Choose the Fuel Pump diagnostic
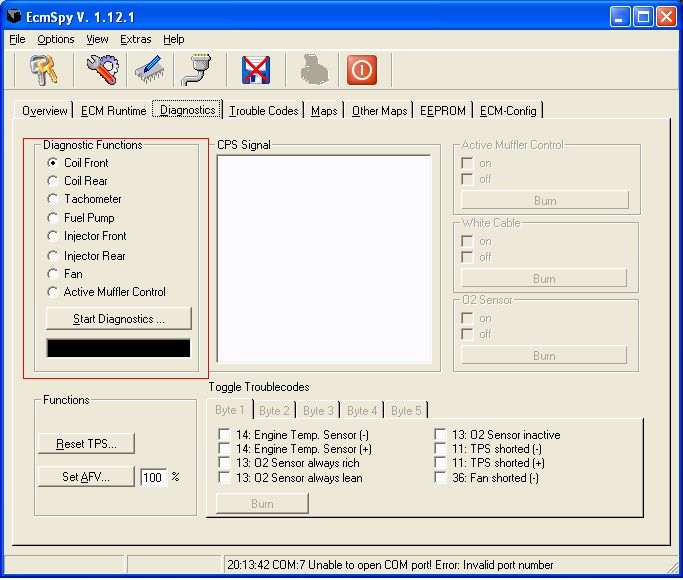 53,218
